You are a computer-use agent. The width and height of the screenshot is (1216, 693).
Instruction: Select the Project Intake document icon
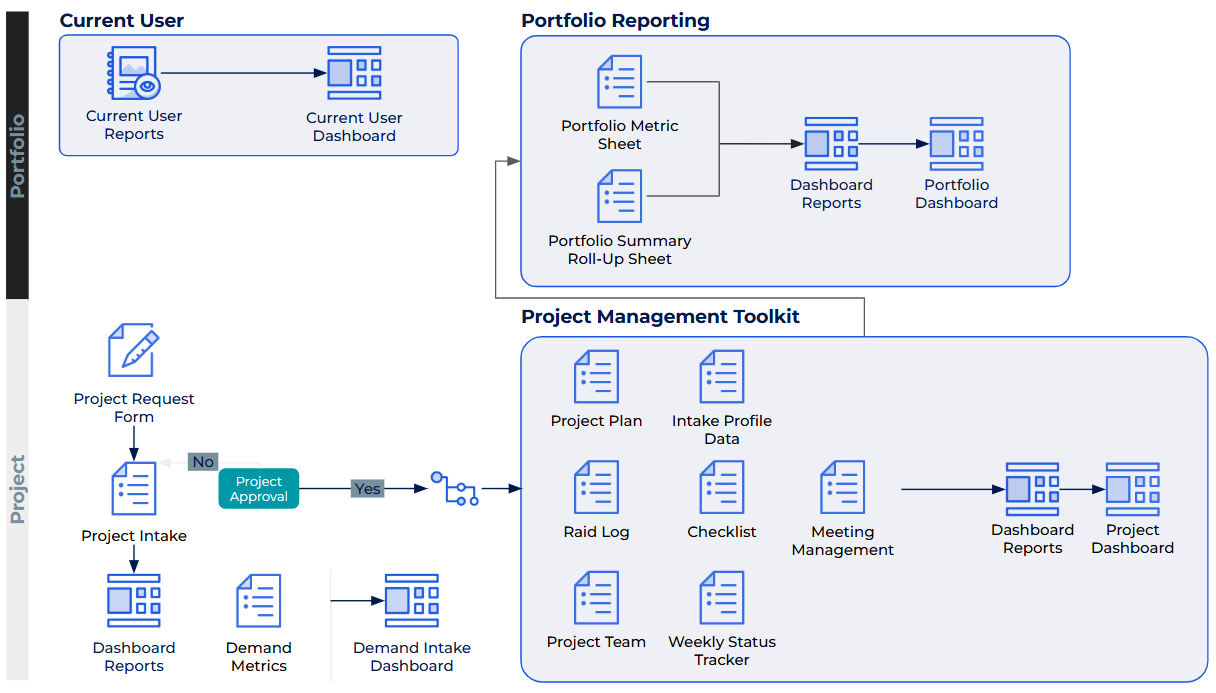pyautogui.click(x=134, y=487)
